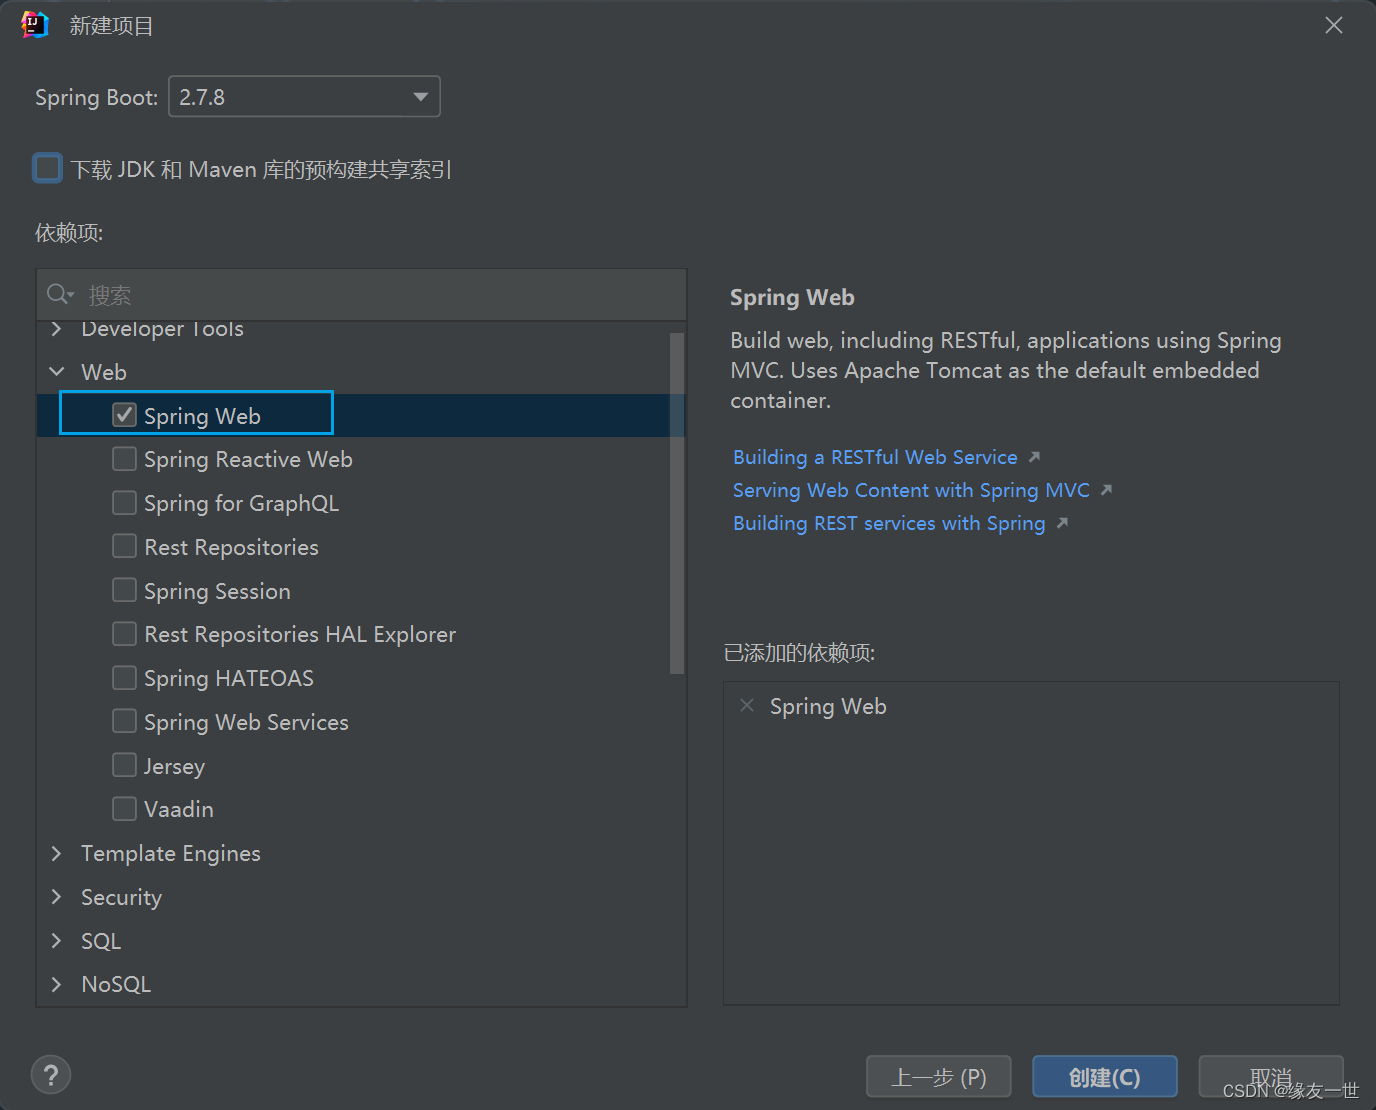Open Serving Web Content with Spring MVC link
1376x1110 pixels.
(911, 490)
